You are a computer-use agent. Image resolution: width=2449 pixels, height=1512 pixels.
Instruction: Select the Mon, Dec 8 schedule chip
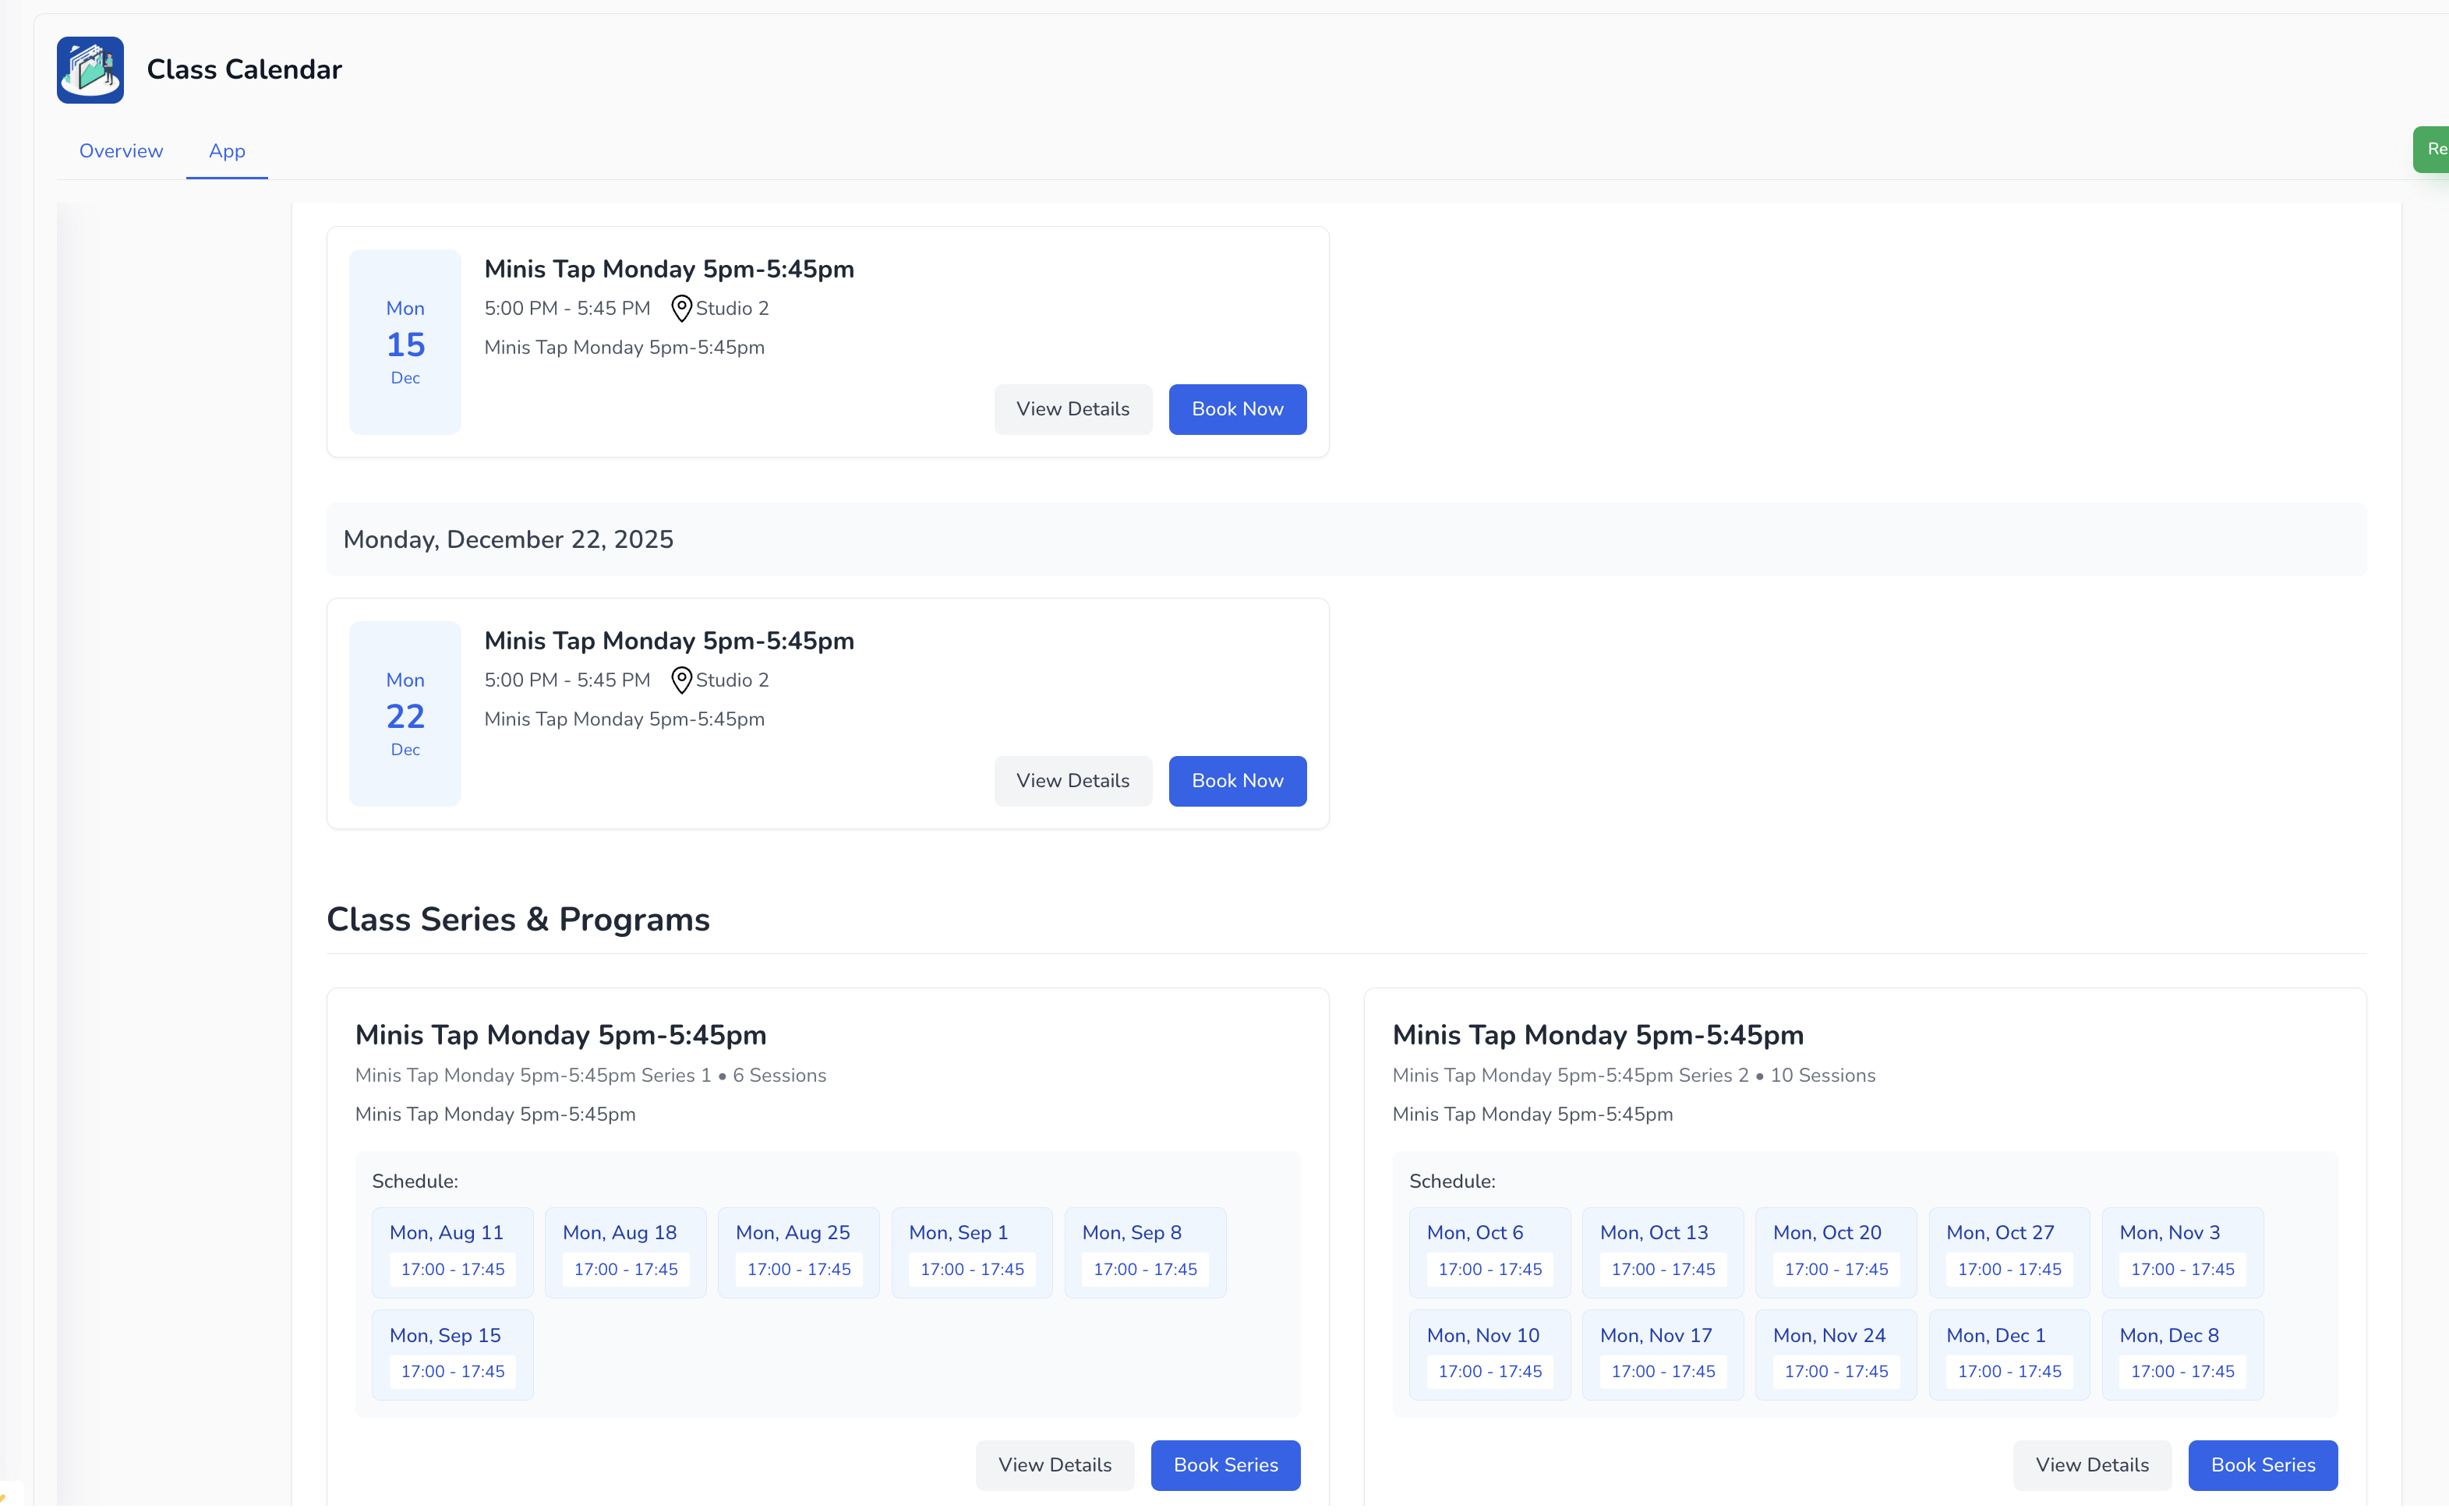tap(2182, 1355)
